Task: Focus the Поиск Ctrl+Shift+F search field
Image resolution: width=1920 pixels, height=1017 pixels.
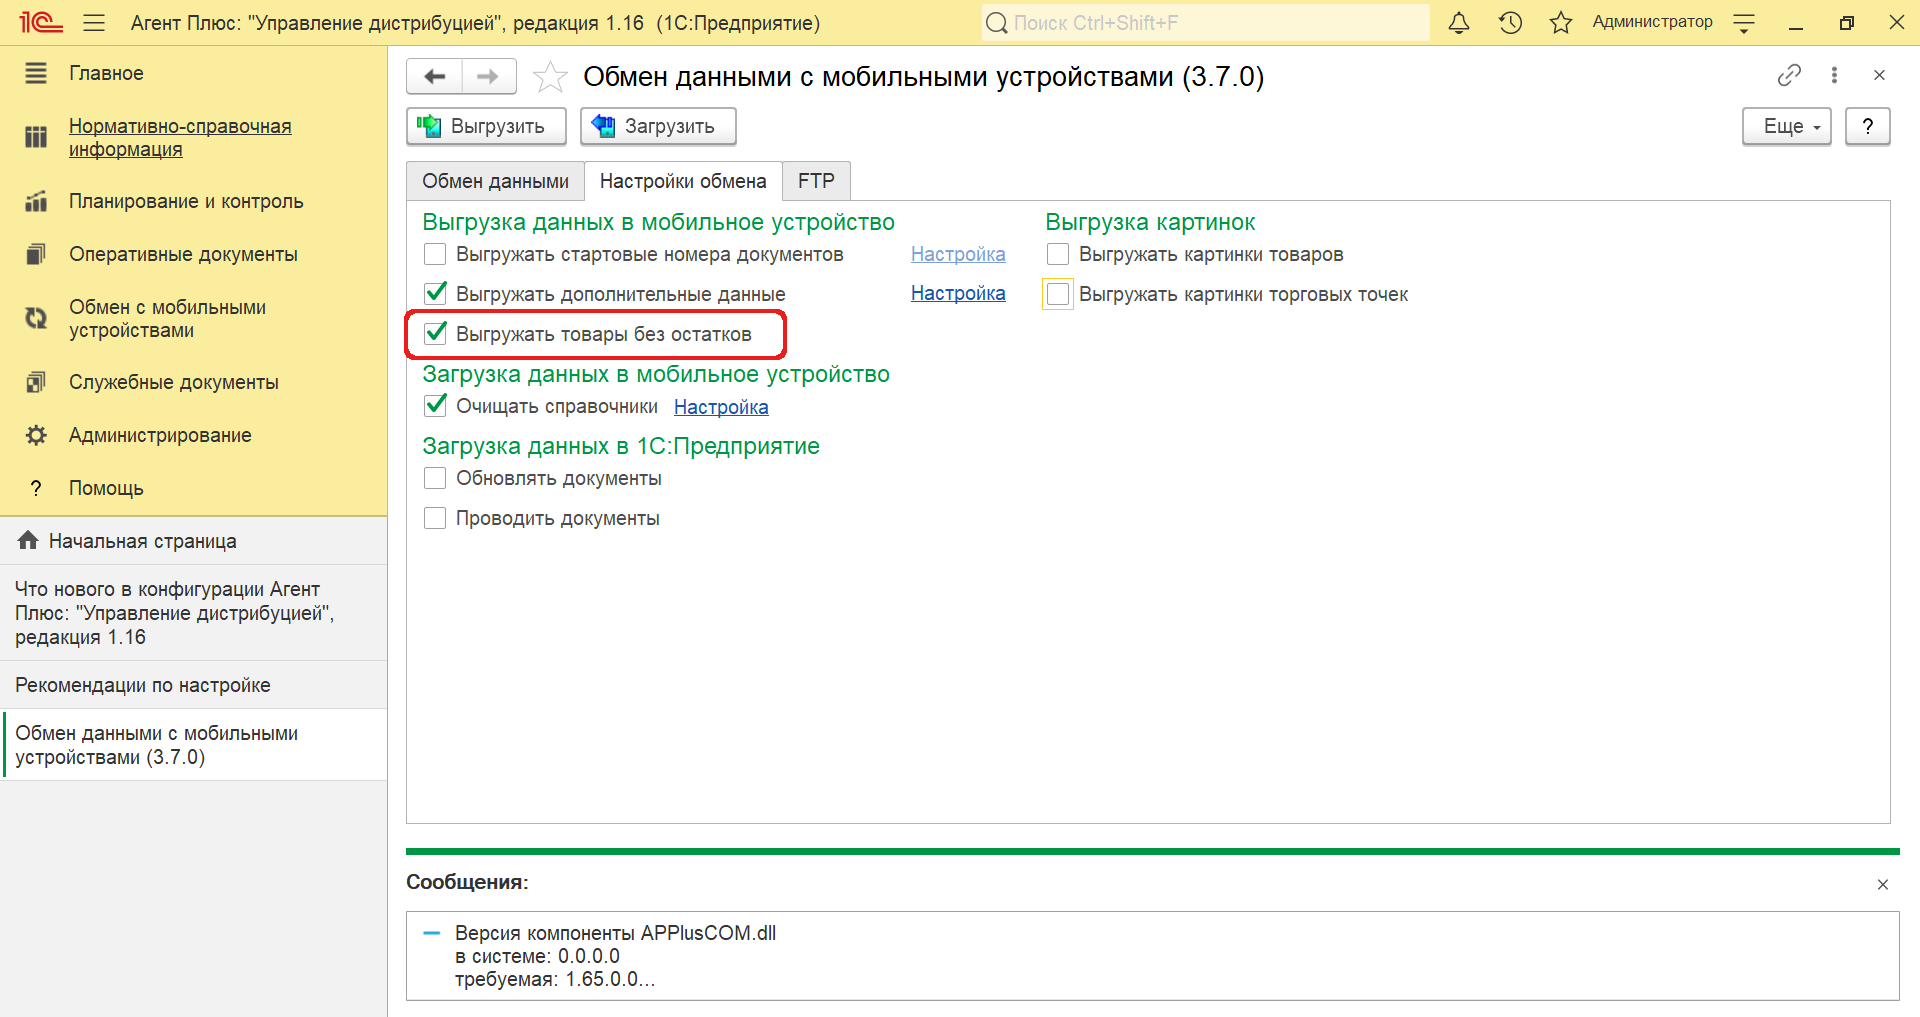Action: coord(1205,22)
